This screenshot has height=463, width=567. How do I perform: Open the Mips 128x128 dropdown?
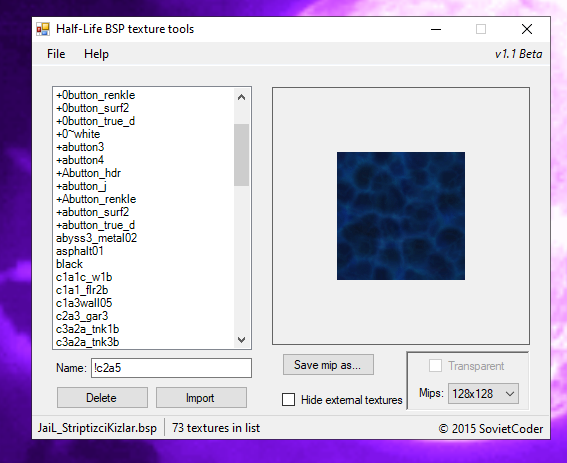(483, 394)
